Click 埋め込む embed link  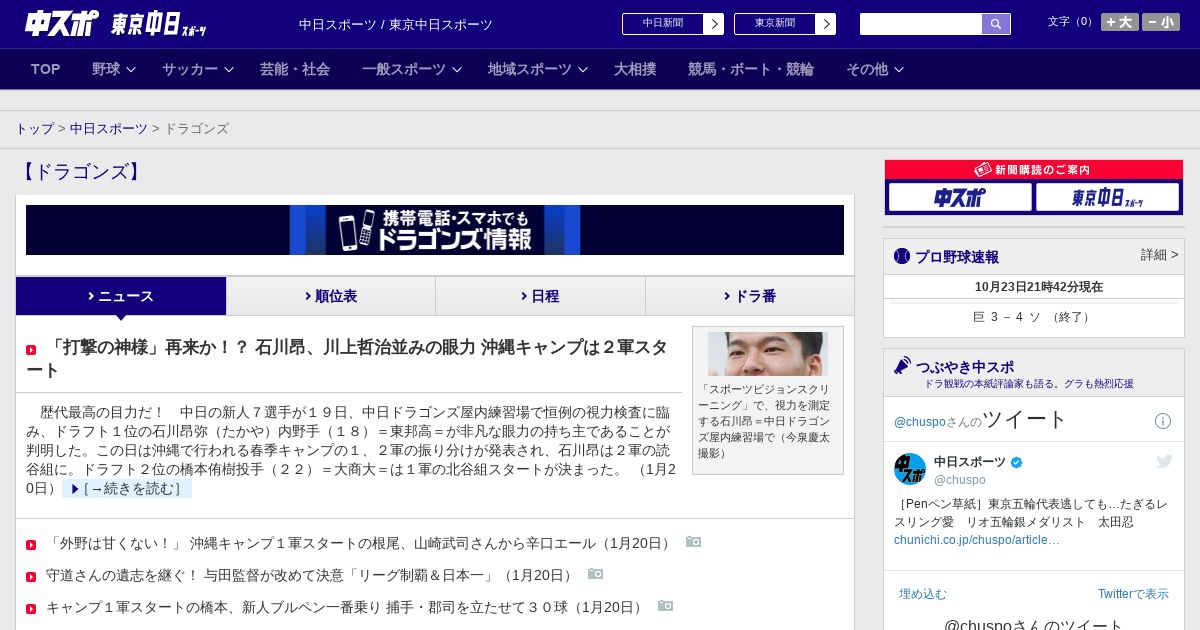[x=923, y=594]
